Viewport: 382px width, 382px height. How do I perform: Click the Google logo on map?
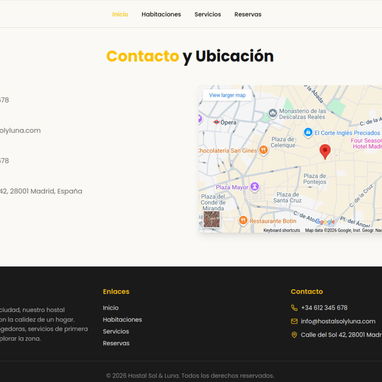point(325,222)
